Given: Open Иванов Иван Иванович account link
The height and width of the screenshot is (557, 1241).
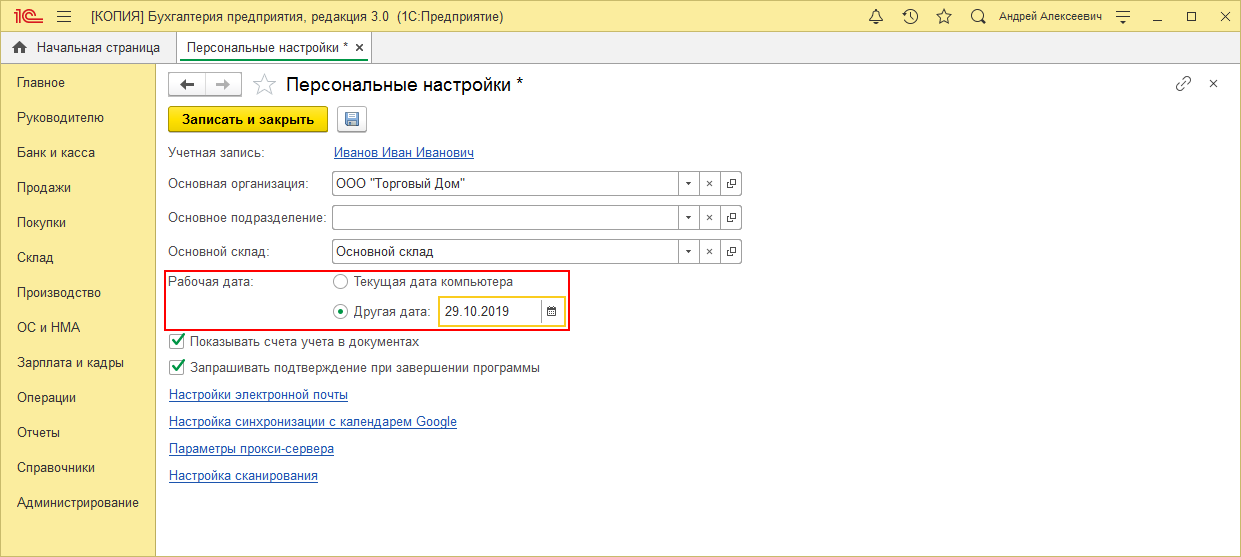Looking at the screenshot, I should (x=404, y=153).
